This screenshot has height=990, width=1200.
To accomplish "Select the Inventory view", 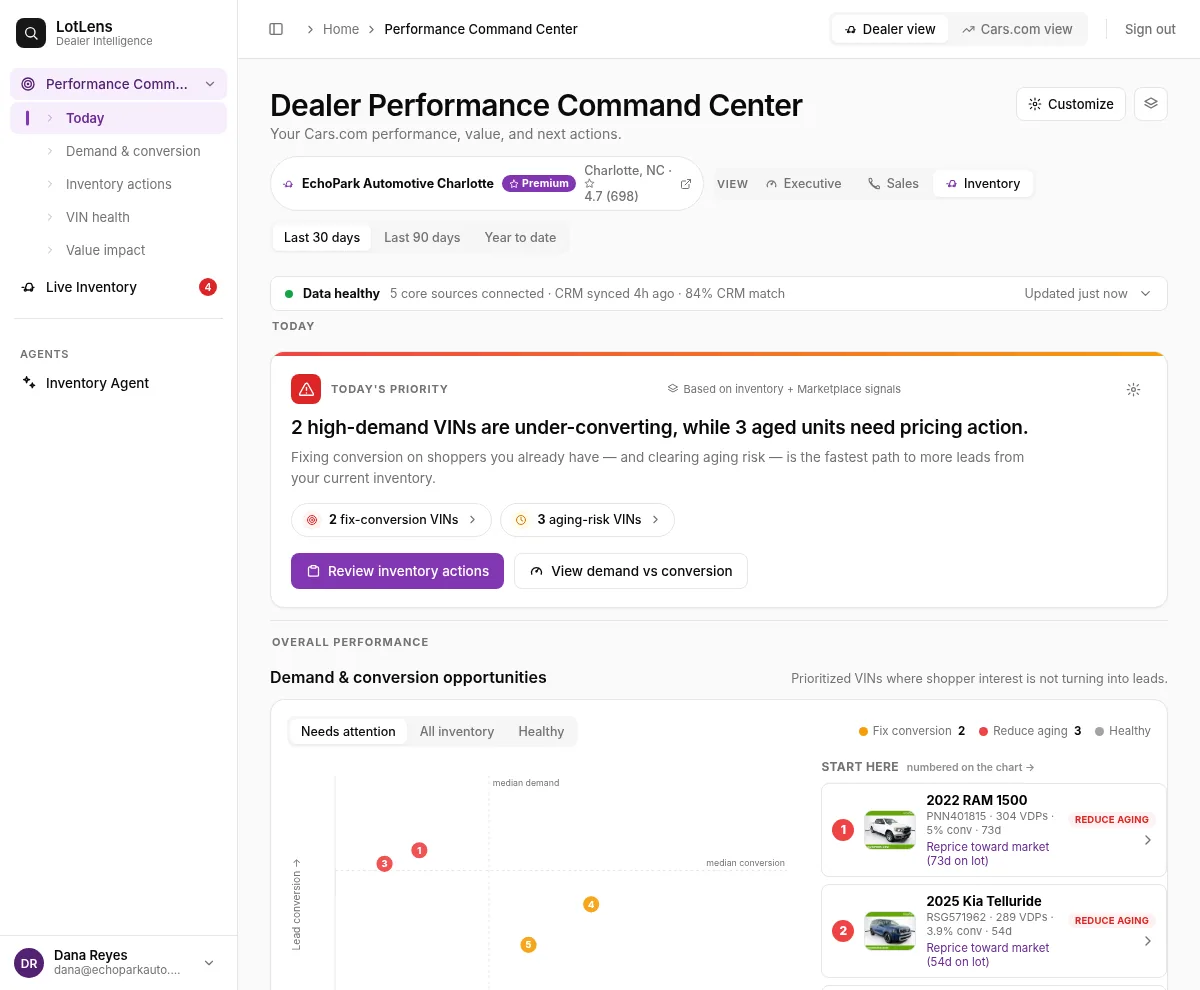I will [x=983, y=184].
